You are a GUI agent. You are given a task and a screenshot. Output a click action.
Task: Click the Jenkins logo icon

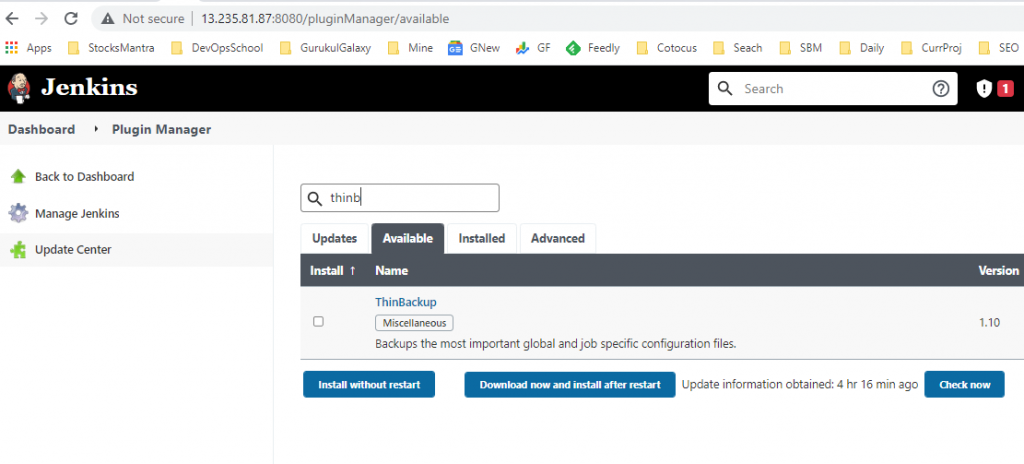click(x=19, y=88)
